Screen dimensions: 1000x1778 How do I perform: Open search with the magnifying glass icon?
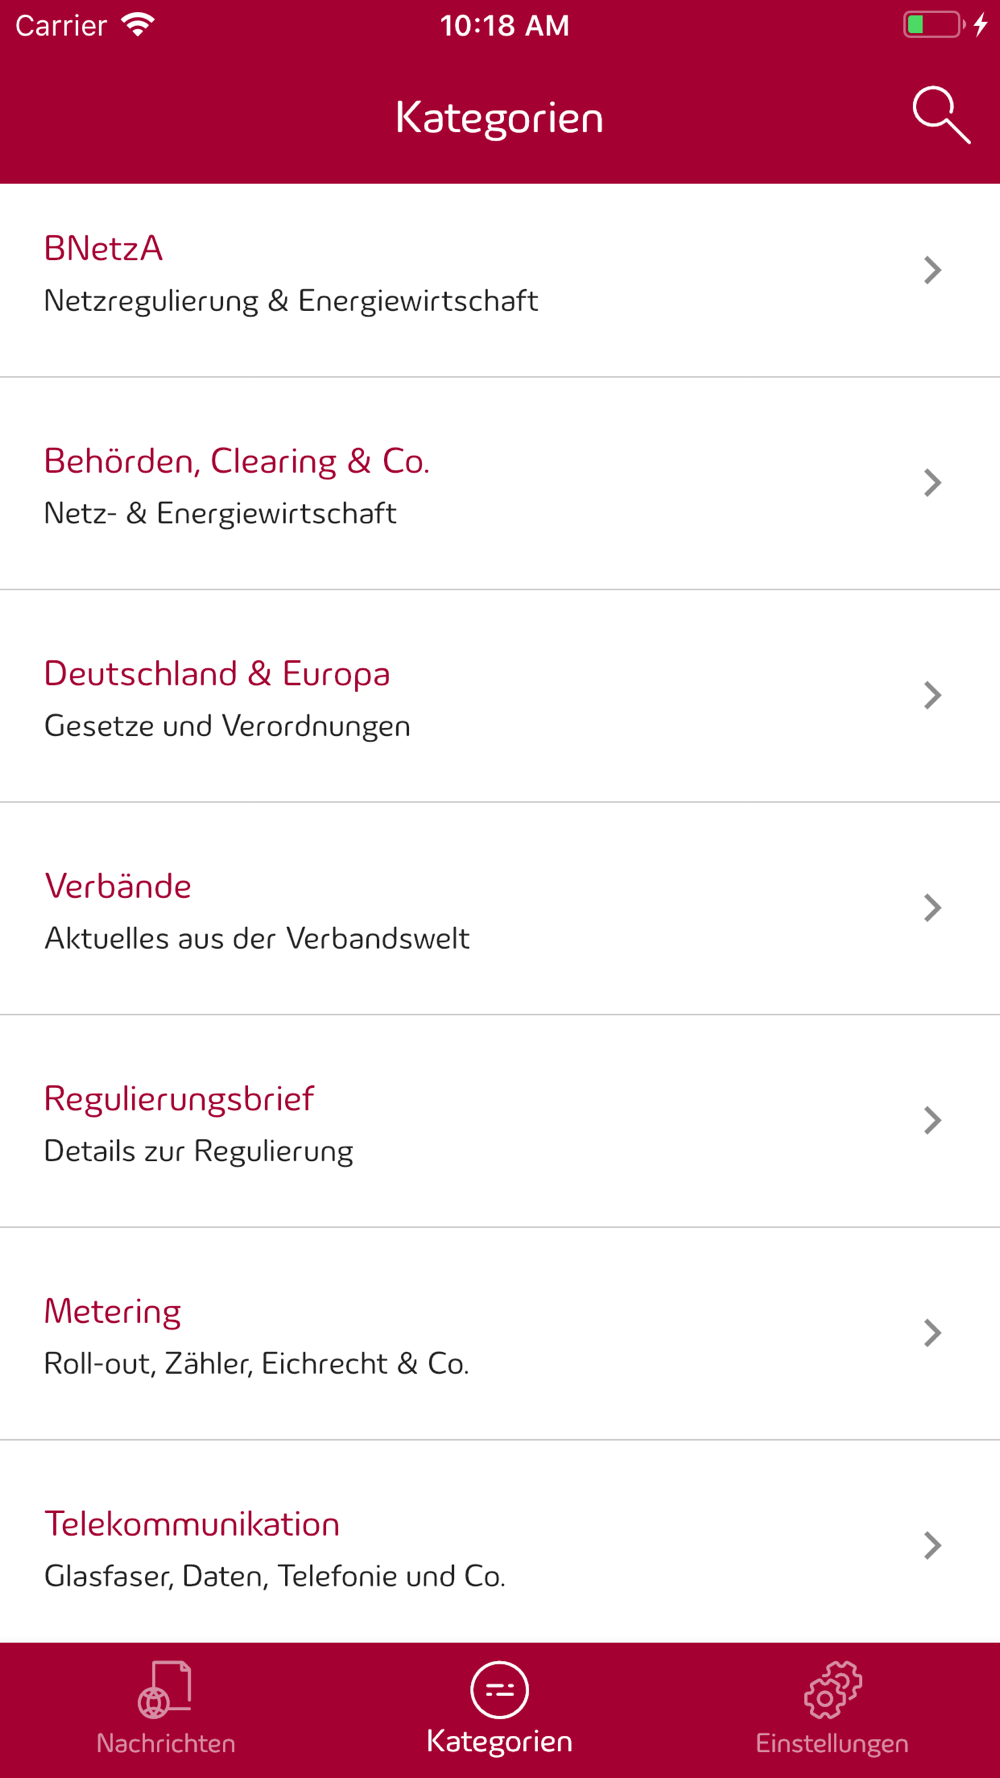coord(941,115)
